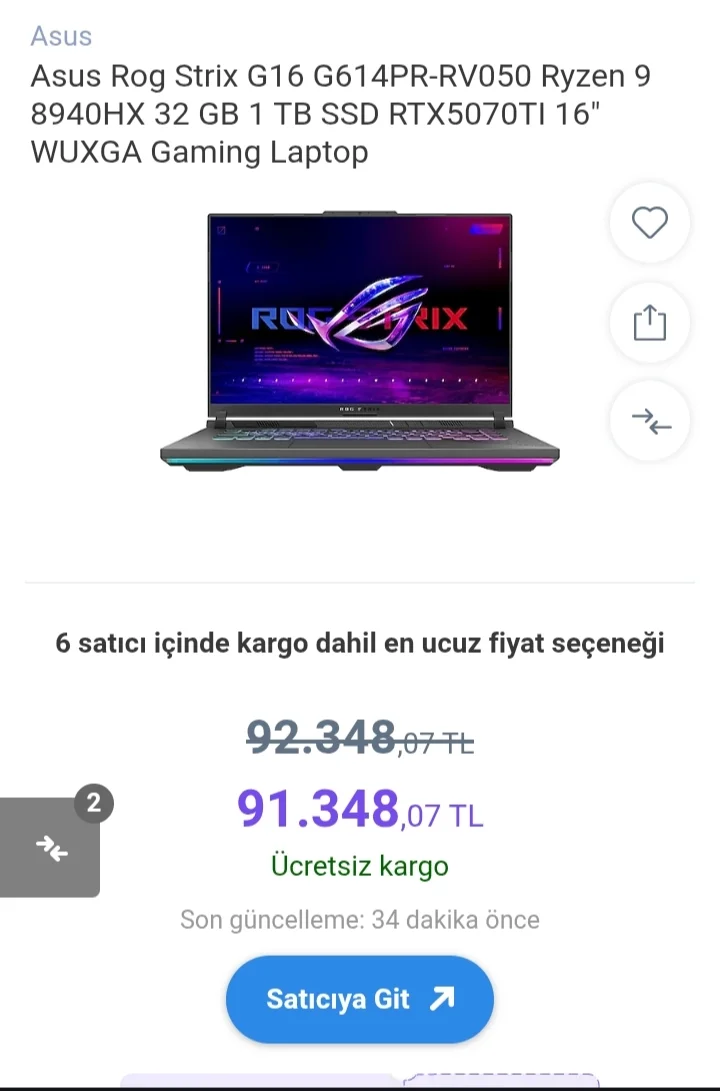Tap the current price 91.348,07 TL
This screenshot has width=720, height=1091.
pos(360,809)
